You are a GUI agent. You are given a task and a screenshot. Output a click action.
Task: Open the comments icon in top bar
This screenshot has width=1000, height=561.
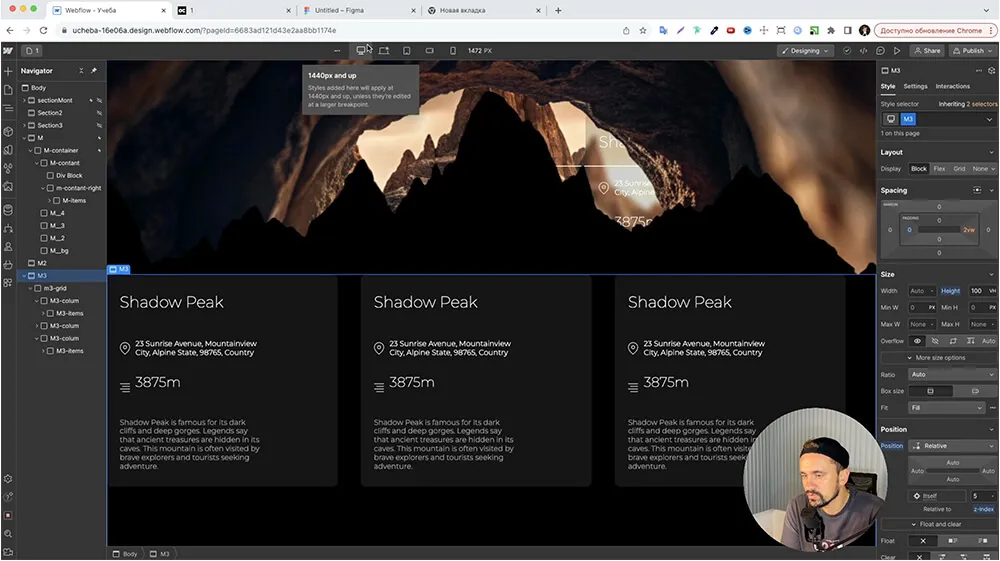pos(880,50)
